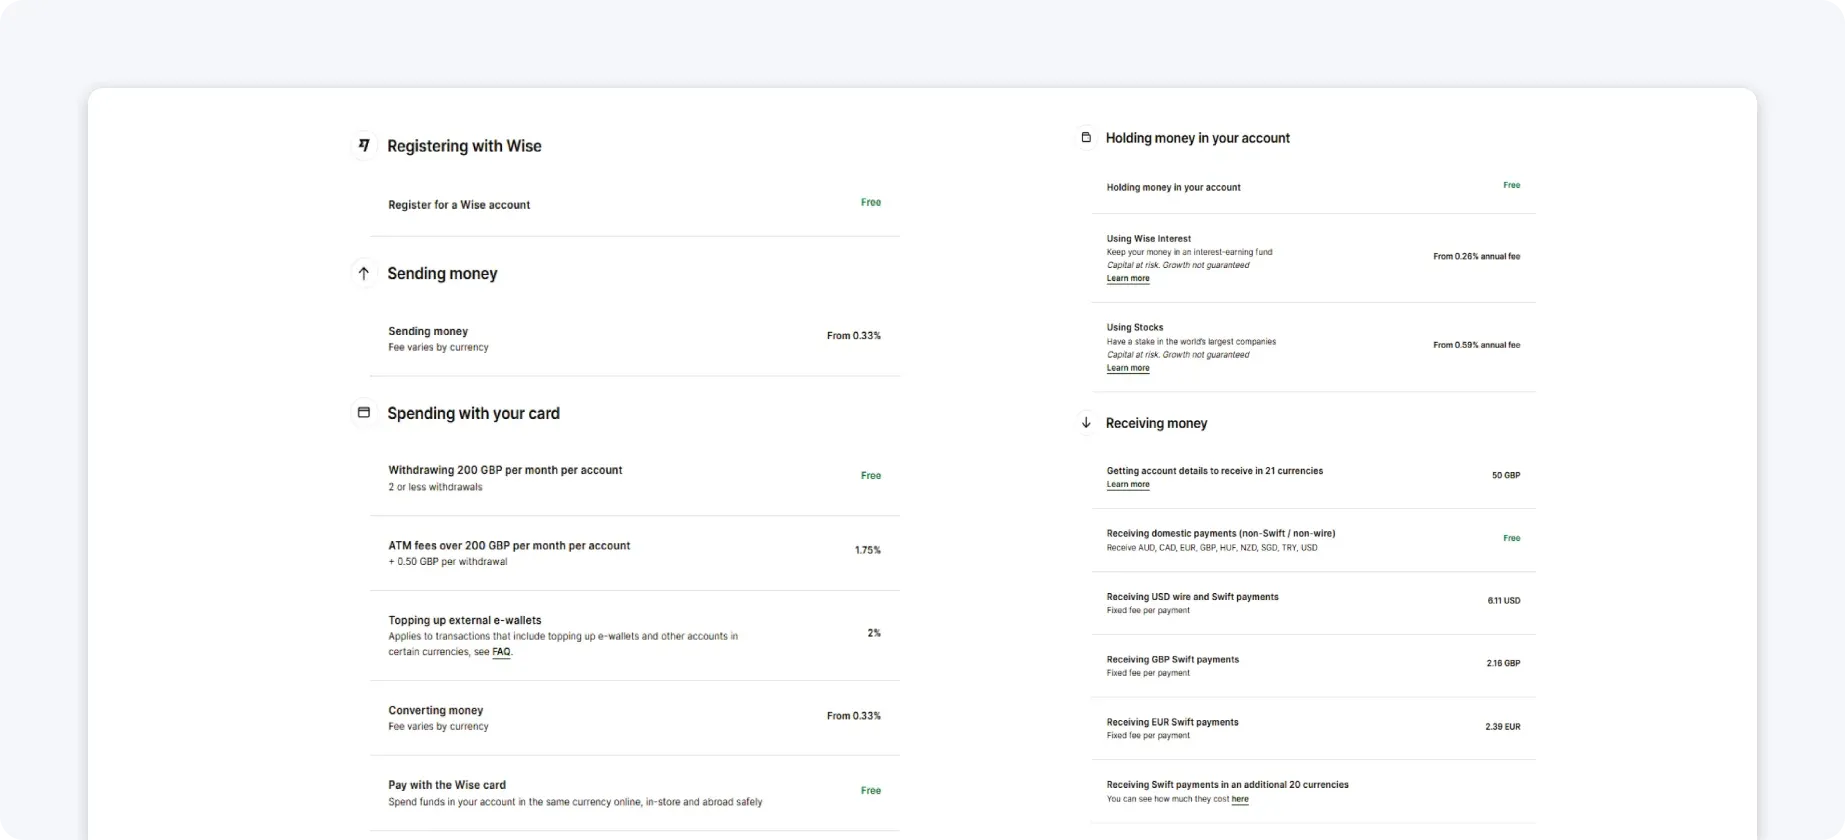Click the Wise flag icon beside Registering with Wise
Screen dimensions: 1845x840
click(364, 145)
